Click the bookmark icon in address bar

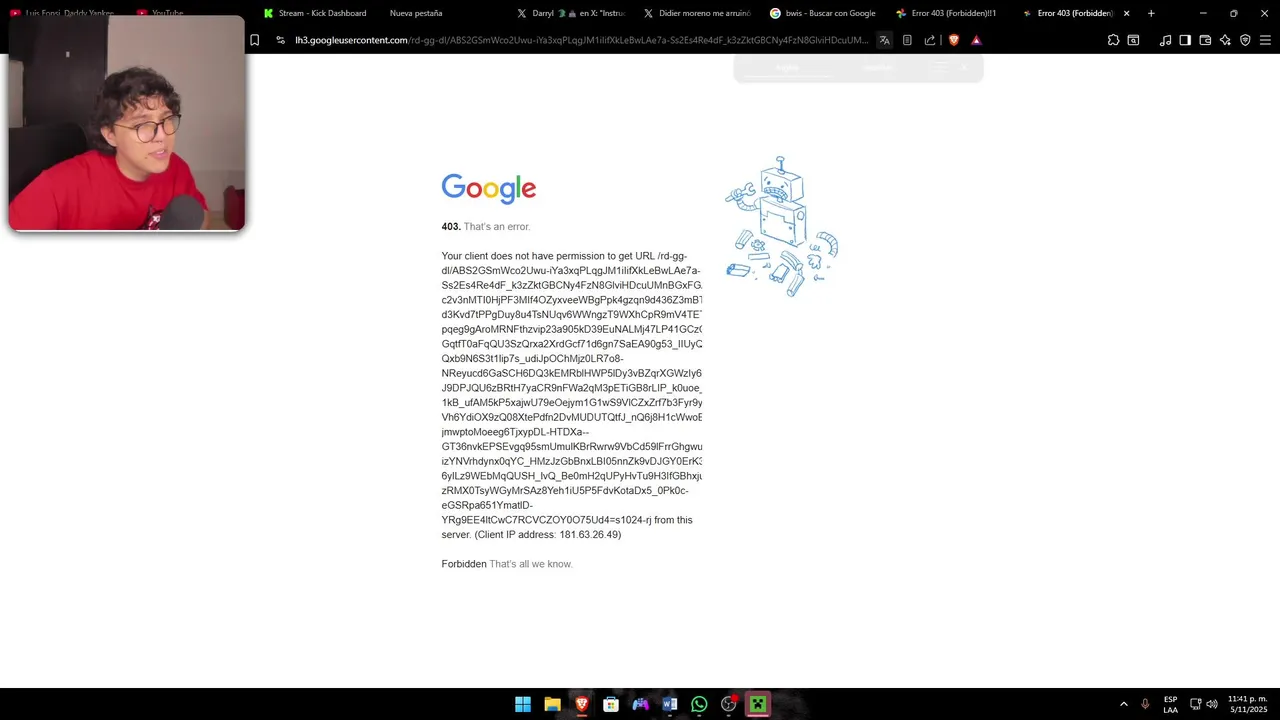click(254, 40)
